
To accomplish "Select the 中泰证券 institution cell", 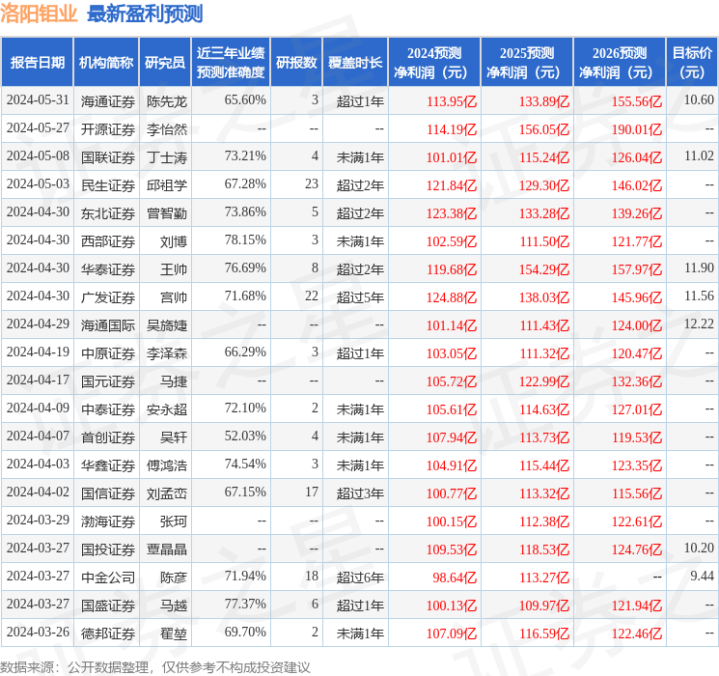I will pyautogui.click(x=108, y=409).
